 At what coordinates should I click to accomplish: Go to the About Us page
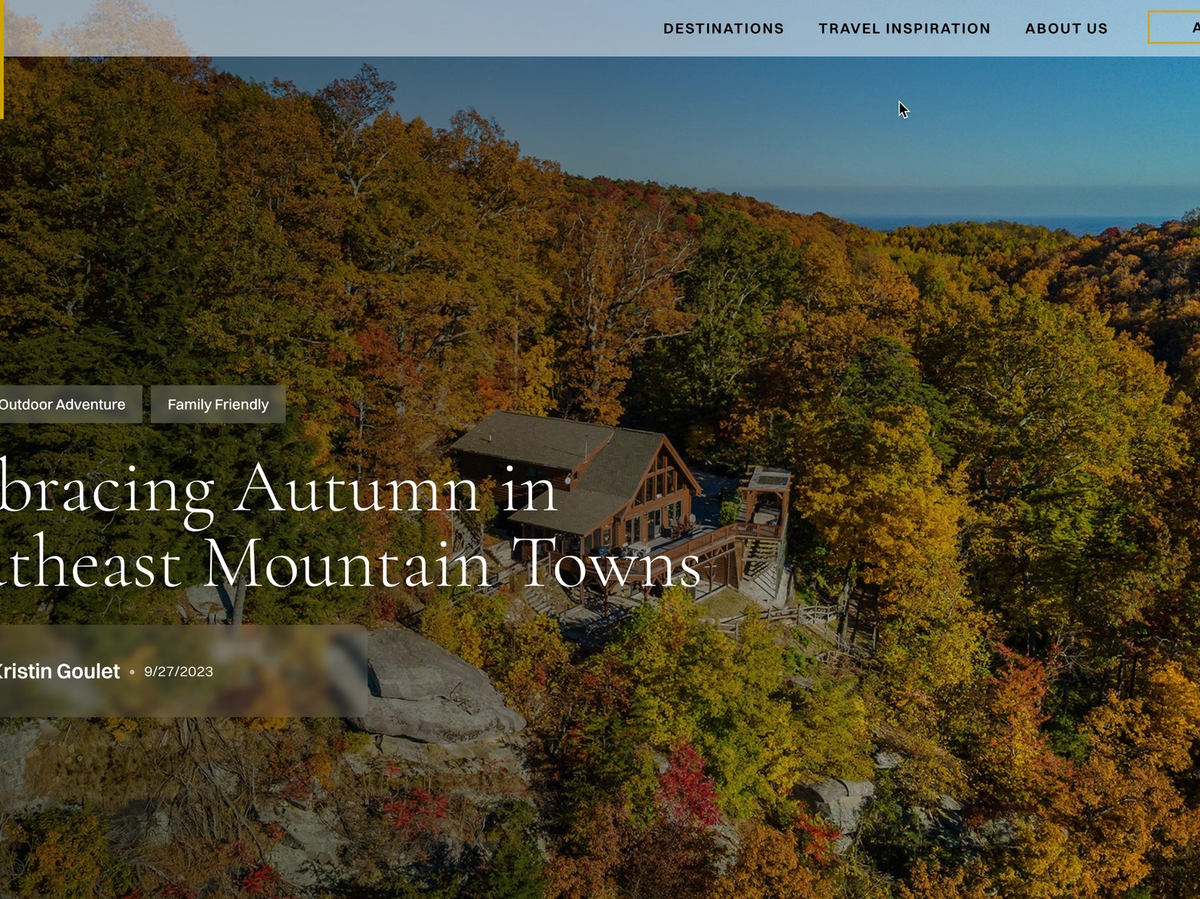[x=1066, y=28]
